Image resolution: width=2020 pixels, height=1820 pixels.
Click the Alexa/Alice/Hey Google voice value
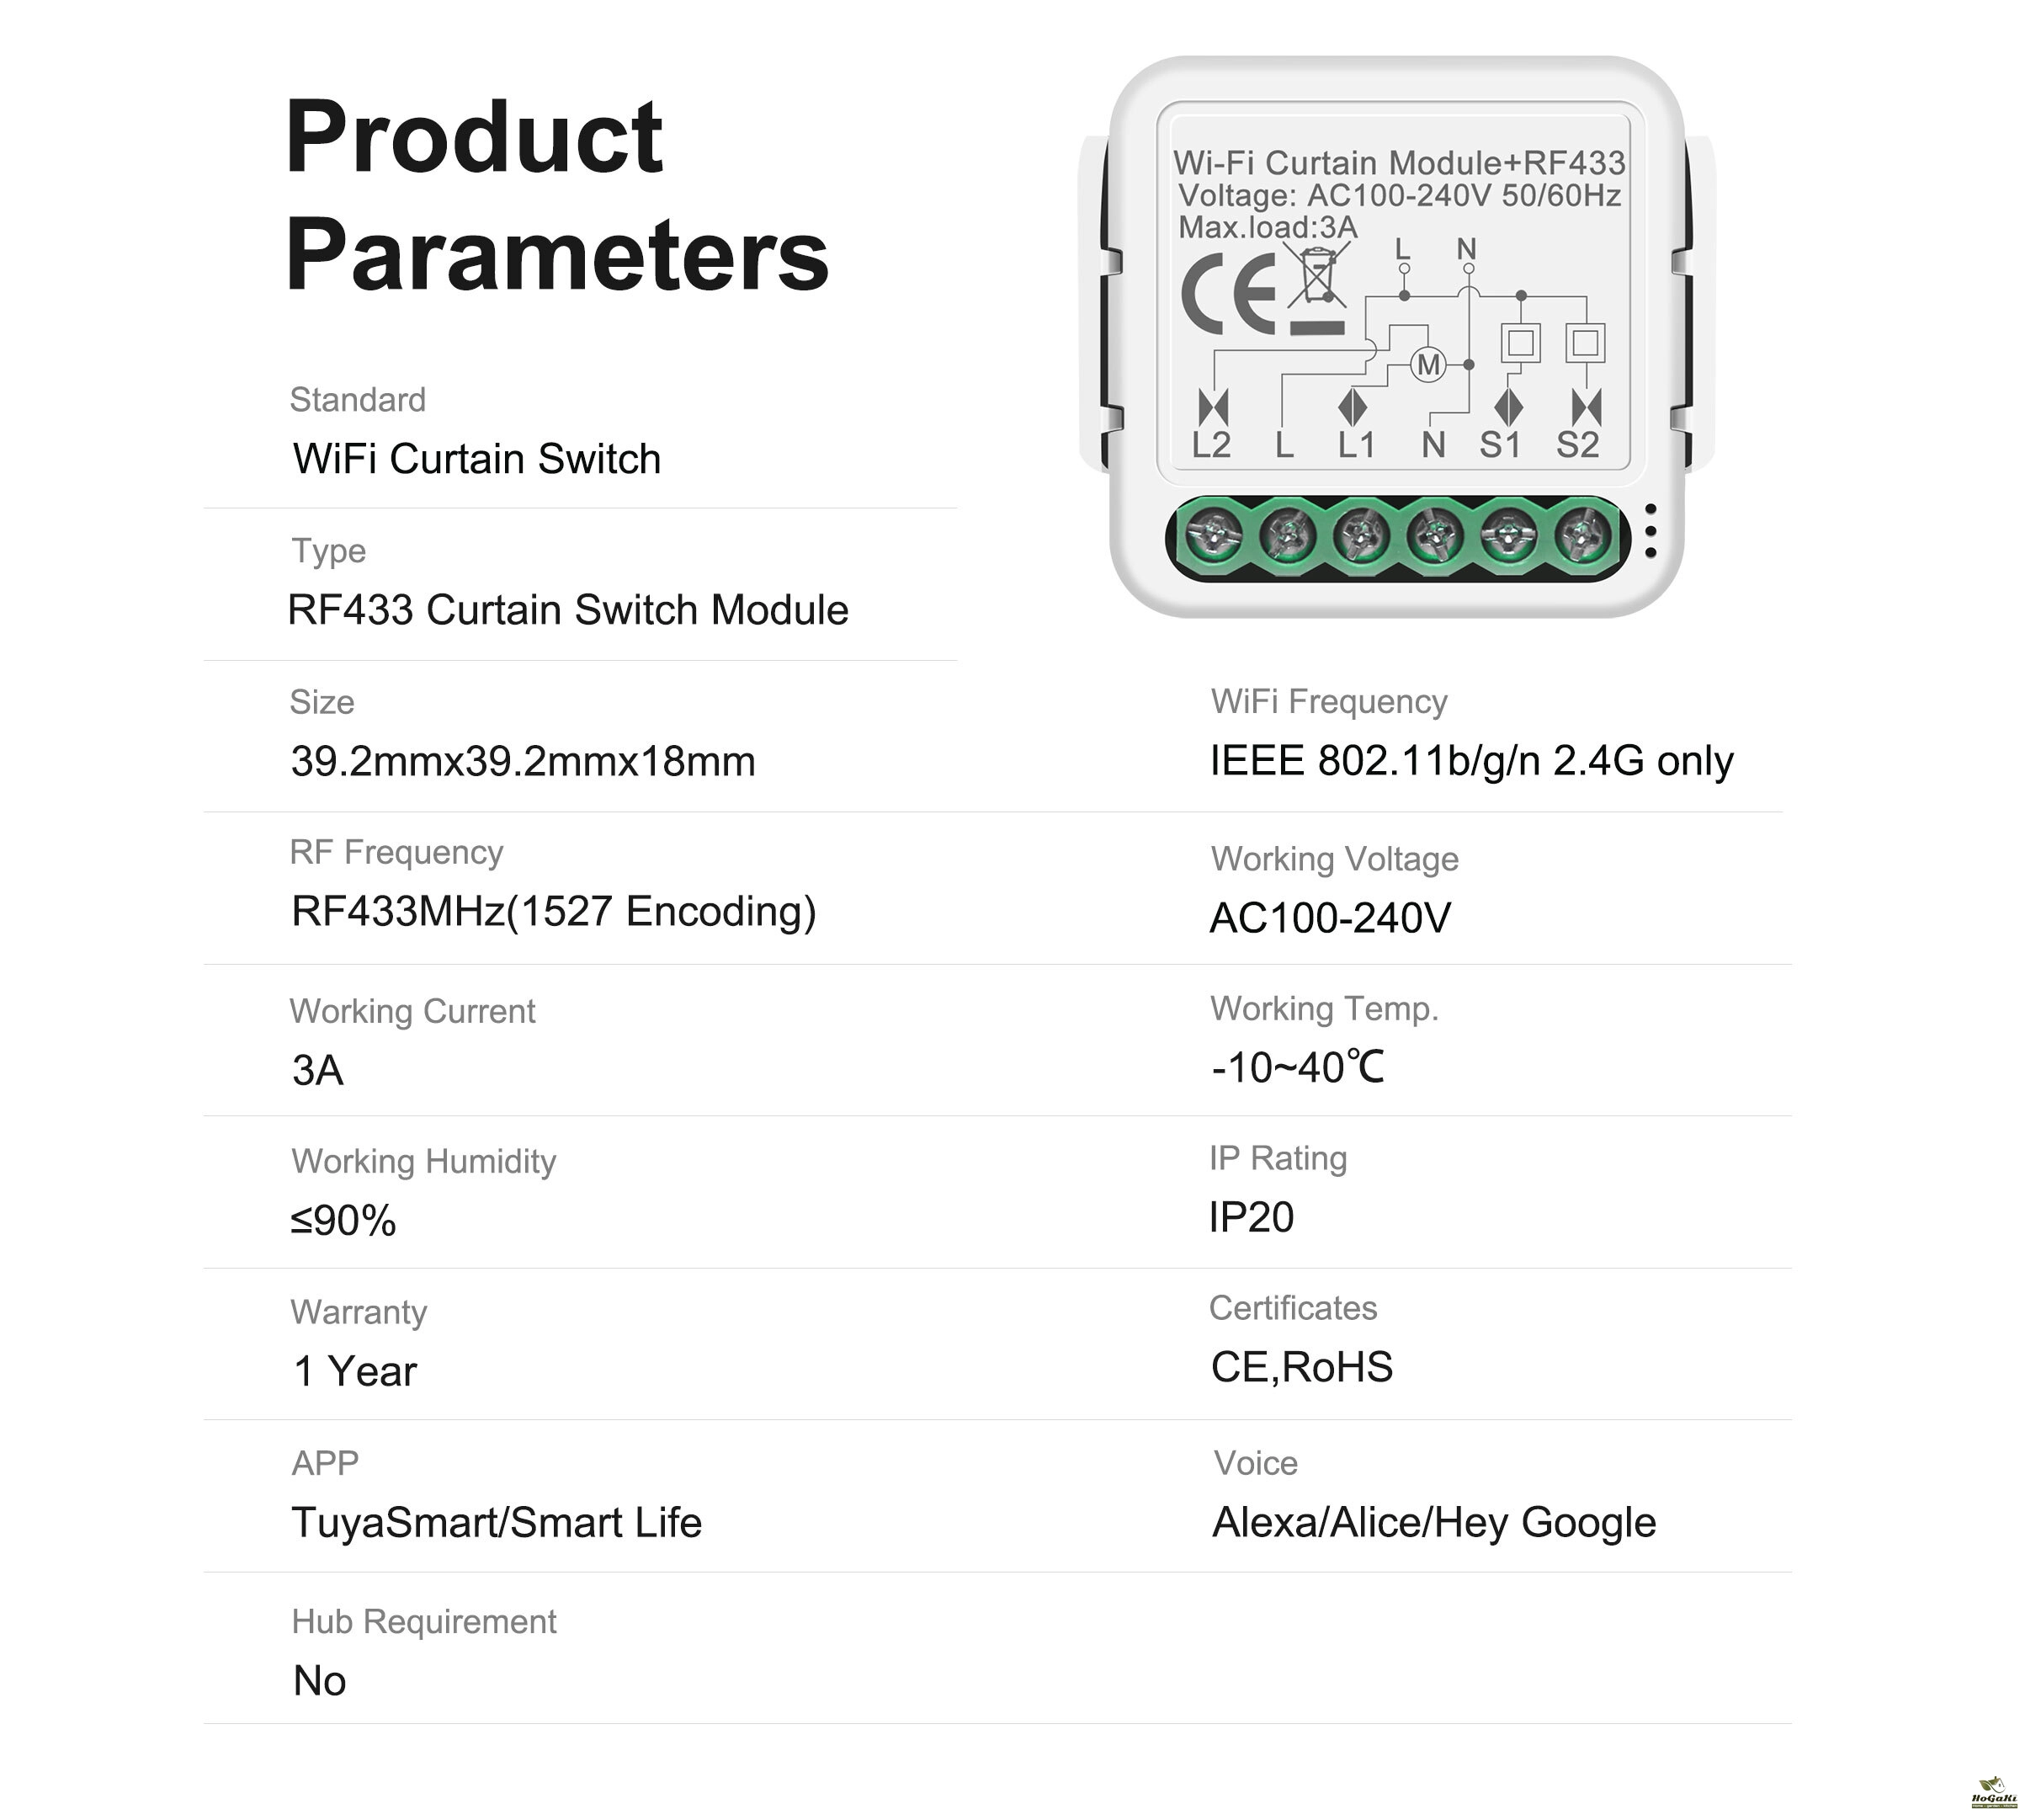(1434, 1523)
